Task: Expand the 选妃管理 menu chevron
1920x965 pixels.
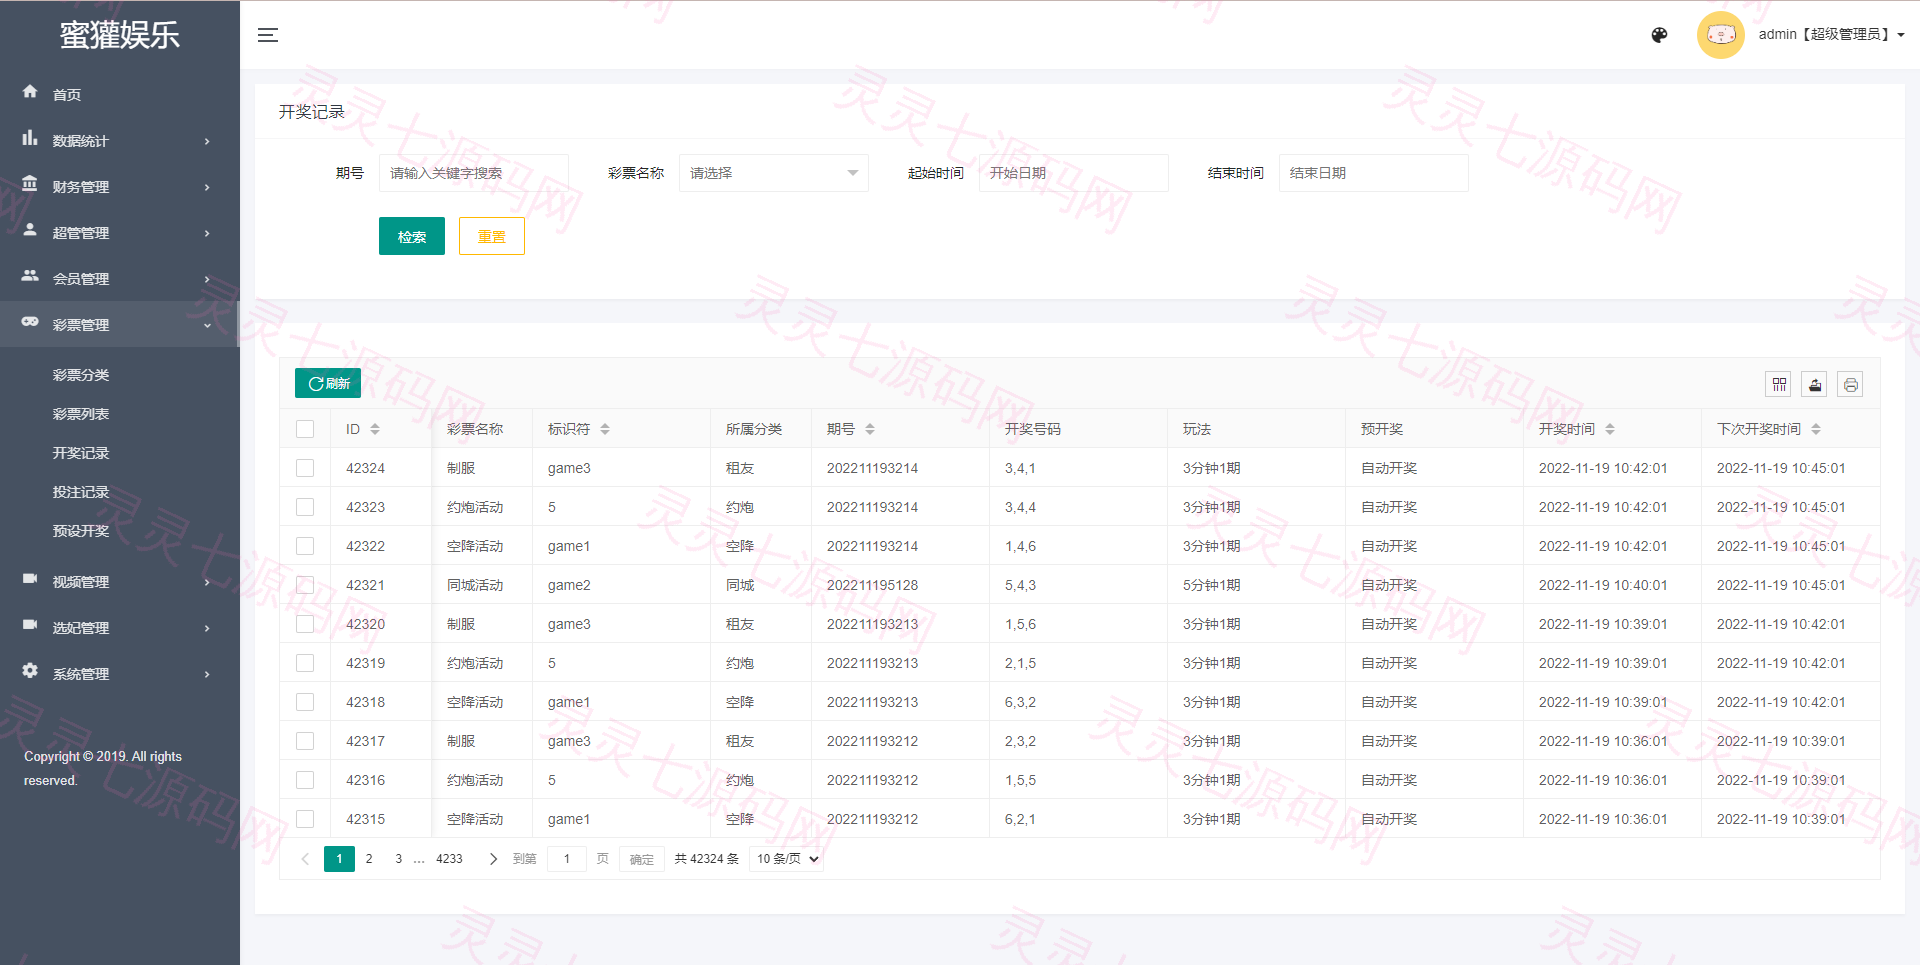Action: click(x=207, y=628)
